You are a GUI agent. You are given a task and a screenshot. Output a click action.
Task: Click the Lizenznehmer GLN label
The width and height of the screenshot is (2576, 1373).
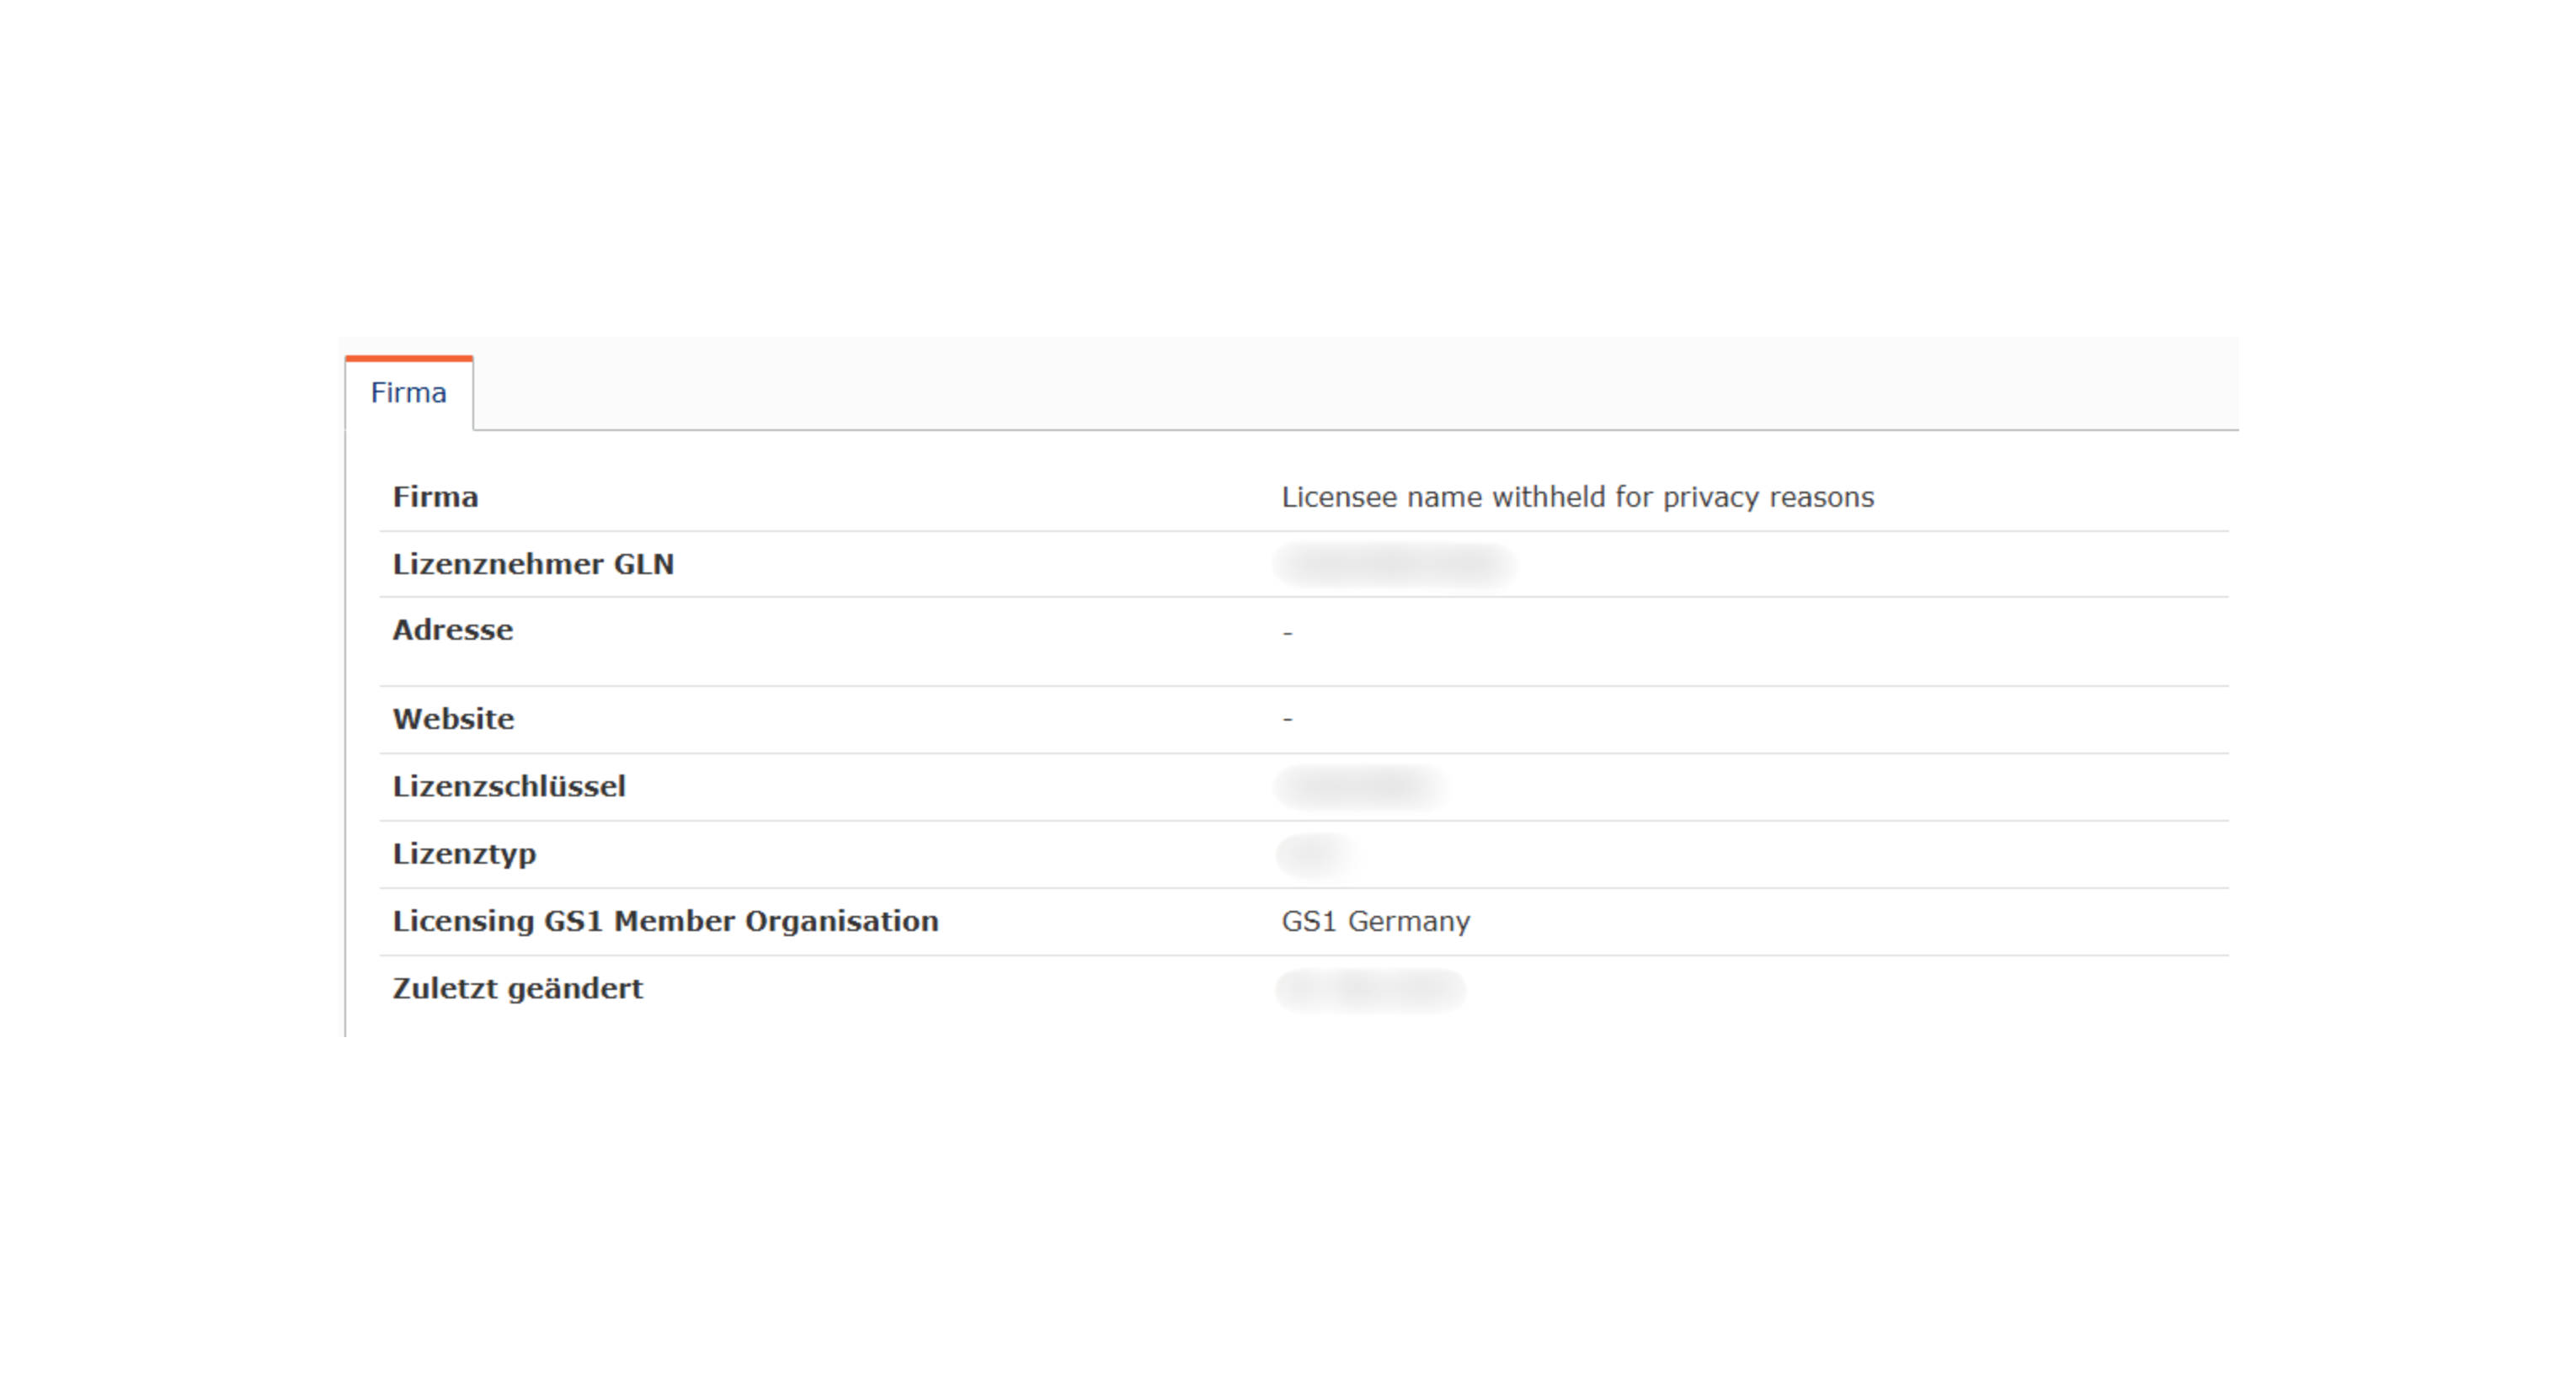(533, 564)
